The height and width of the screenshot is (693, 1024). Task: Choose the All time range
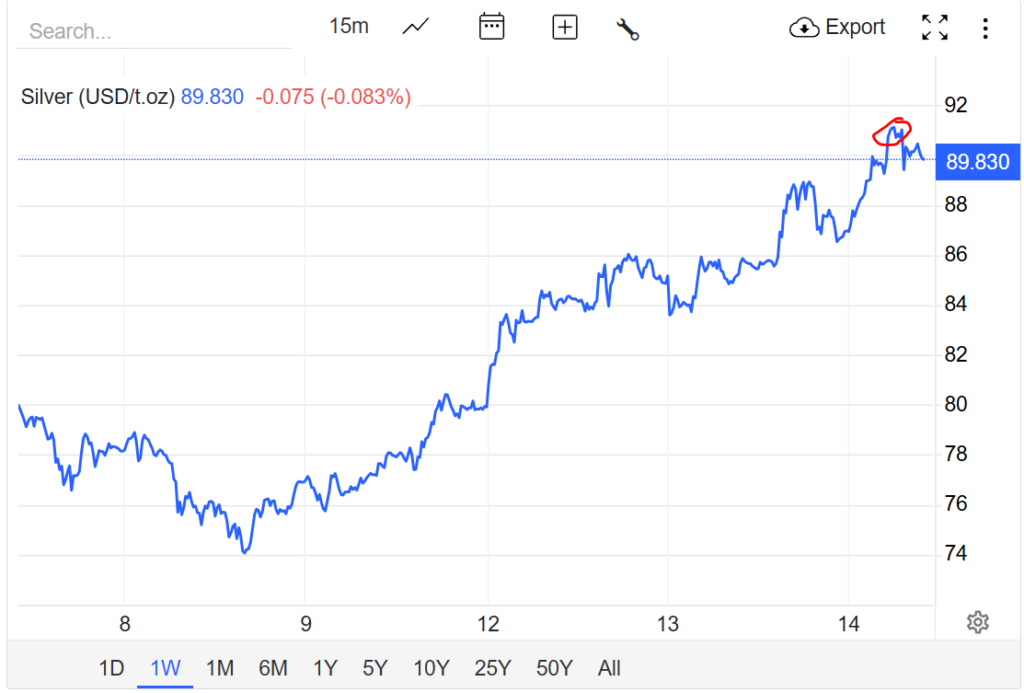[609, 668]
